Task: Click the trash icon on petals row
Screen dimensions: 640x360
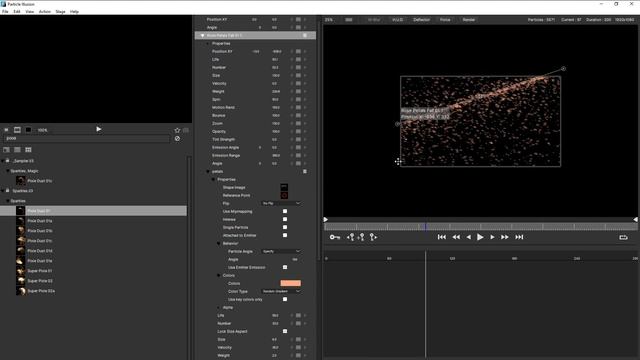Action: click(x=304, y=171)
